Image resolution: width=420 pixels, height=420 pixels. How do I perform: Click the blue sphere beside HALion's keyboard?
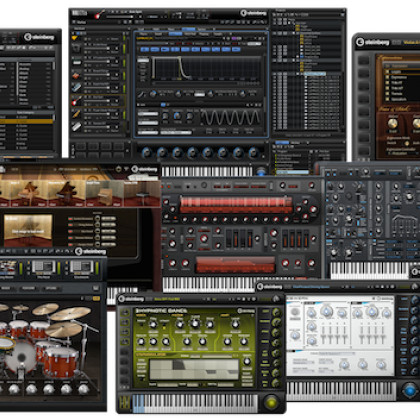[x=262, y=171]
